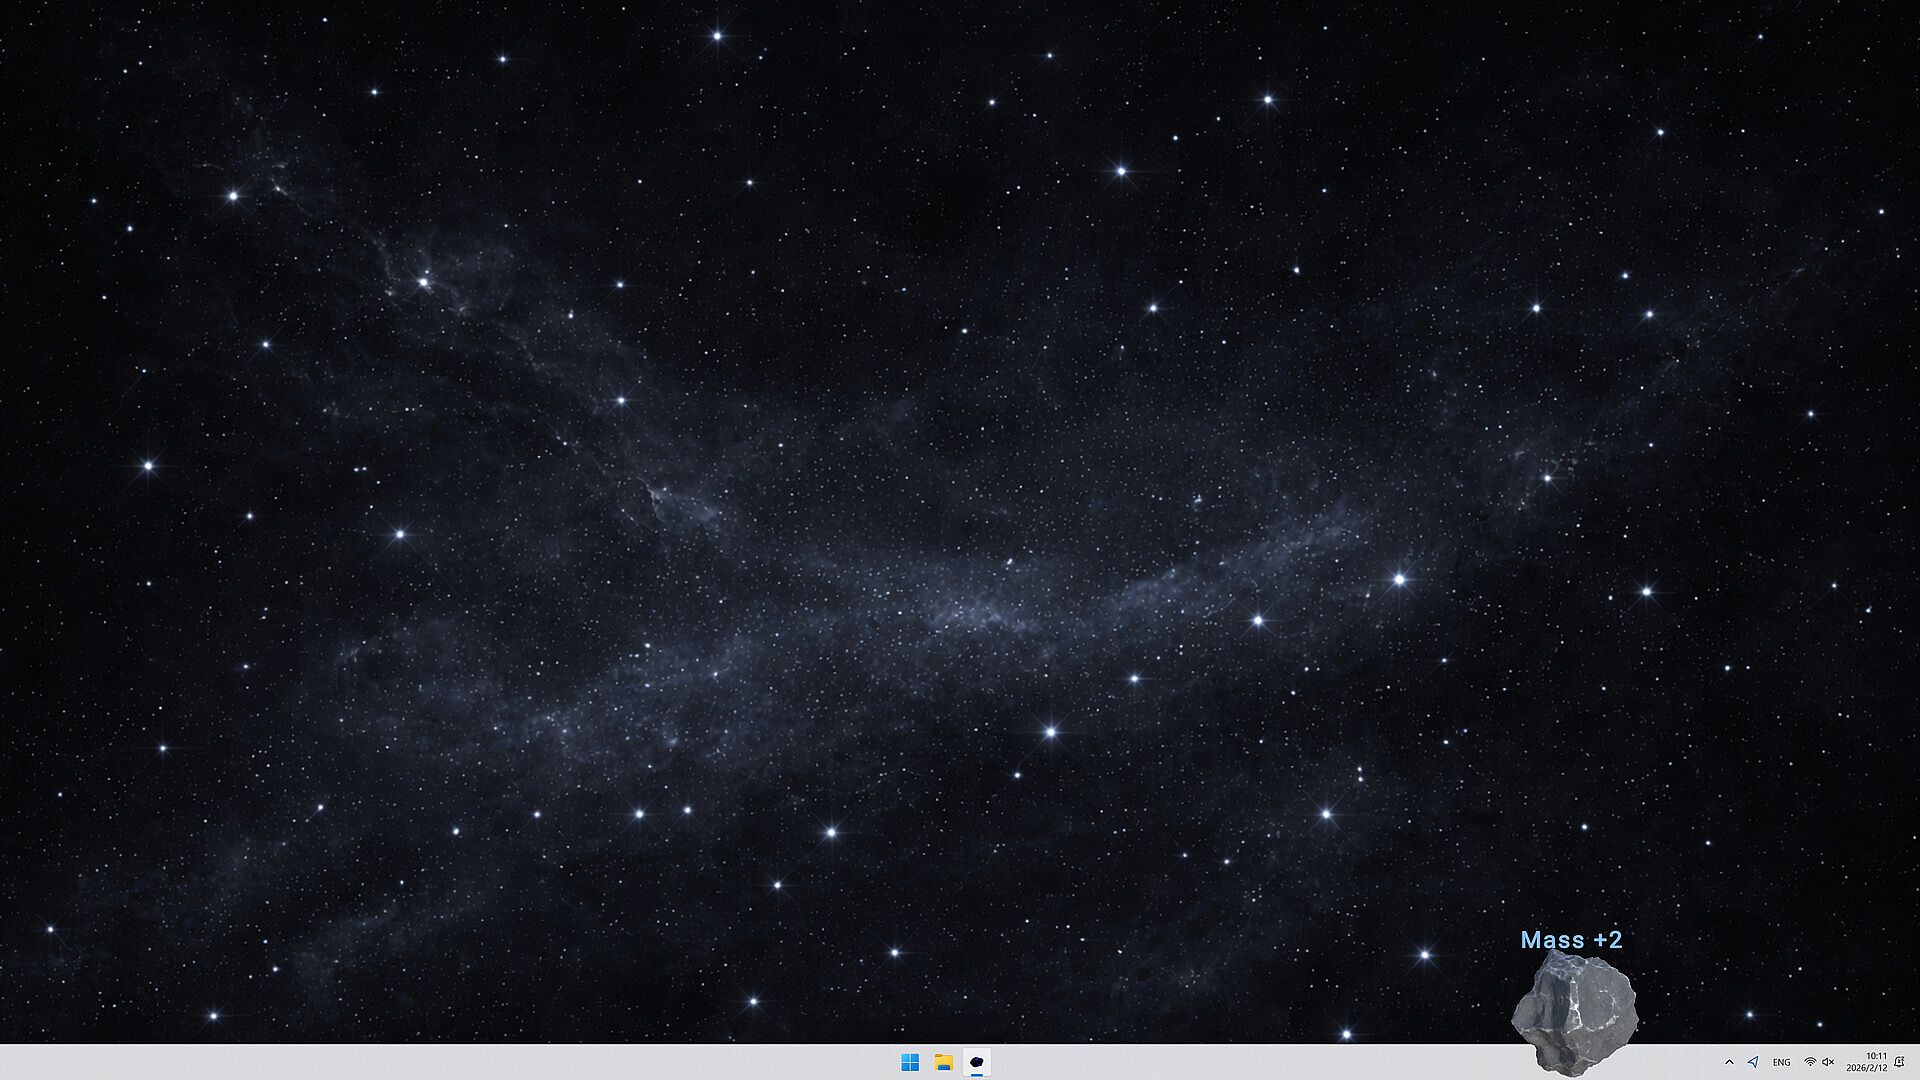Open the ENG input language switcher
Screen dimensions: 1920x1080
[1781, 1062]
